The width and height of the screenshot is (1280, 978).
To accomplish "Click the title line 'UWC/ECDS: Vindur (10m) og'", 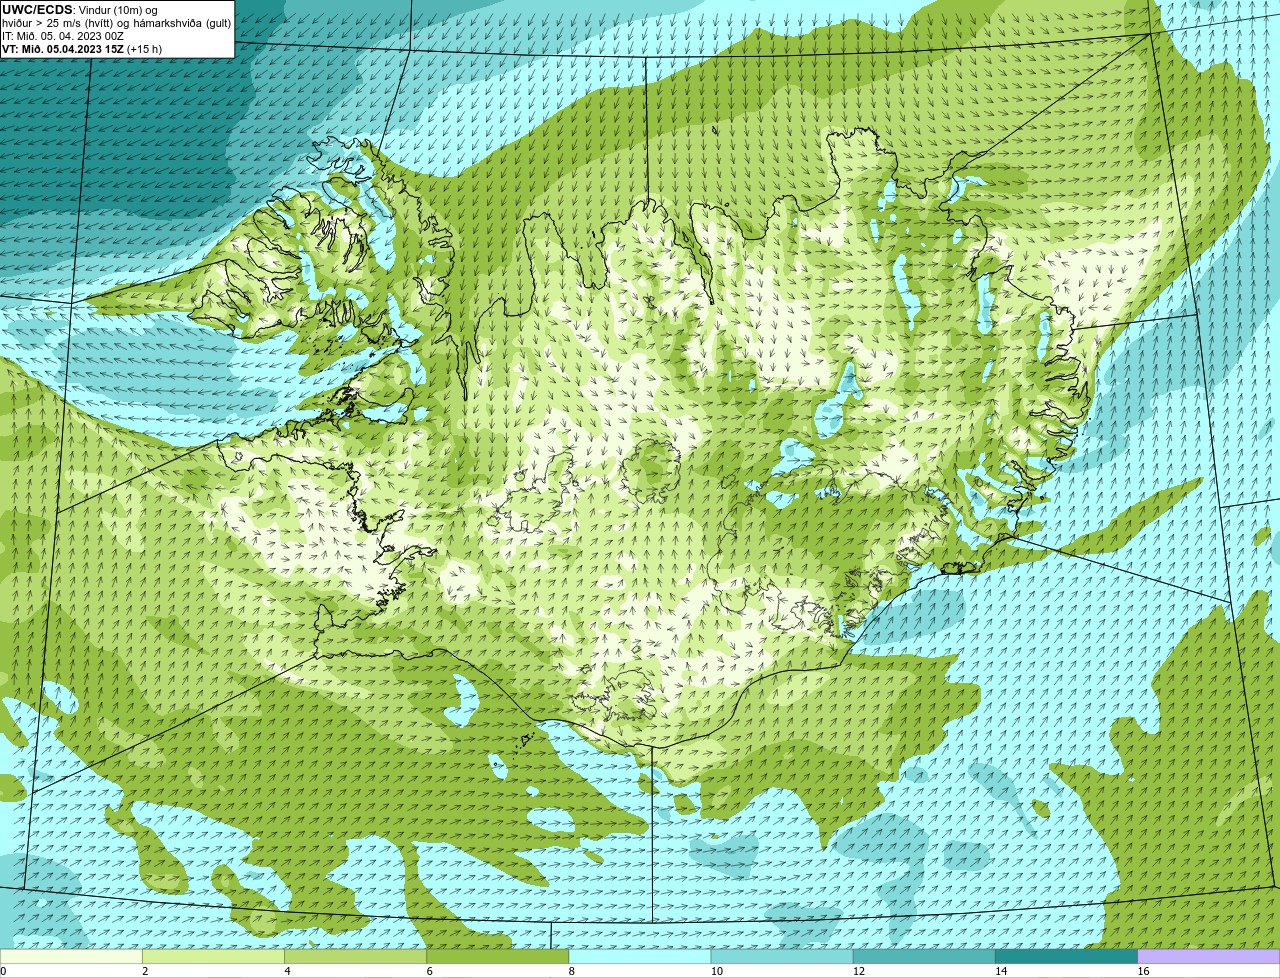I will [x=80, y=10].
